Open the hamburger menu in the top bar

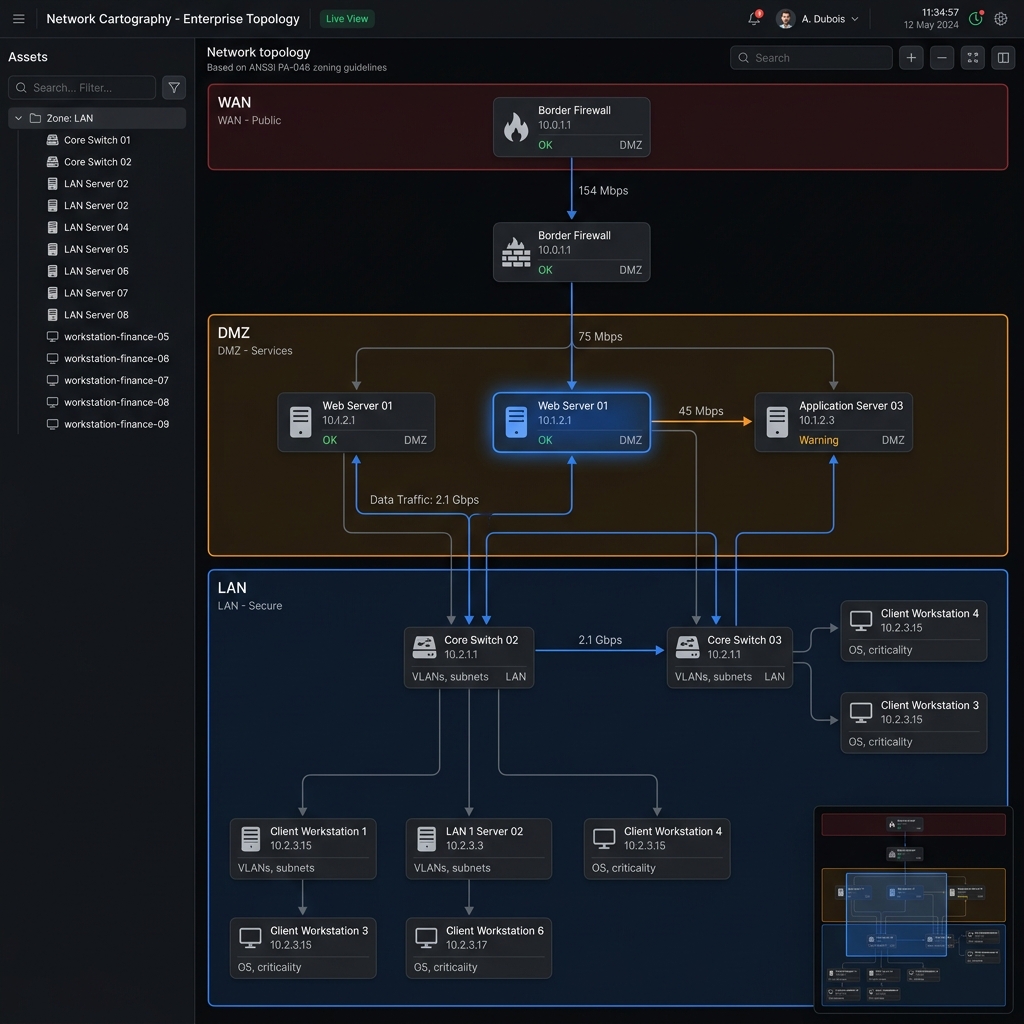[x=18, y=19]
